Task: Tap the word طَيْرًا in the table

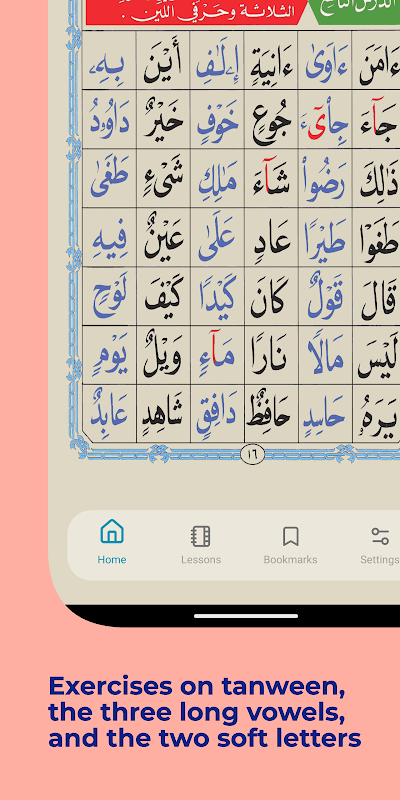Action: (x=326, y=239)
